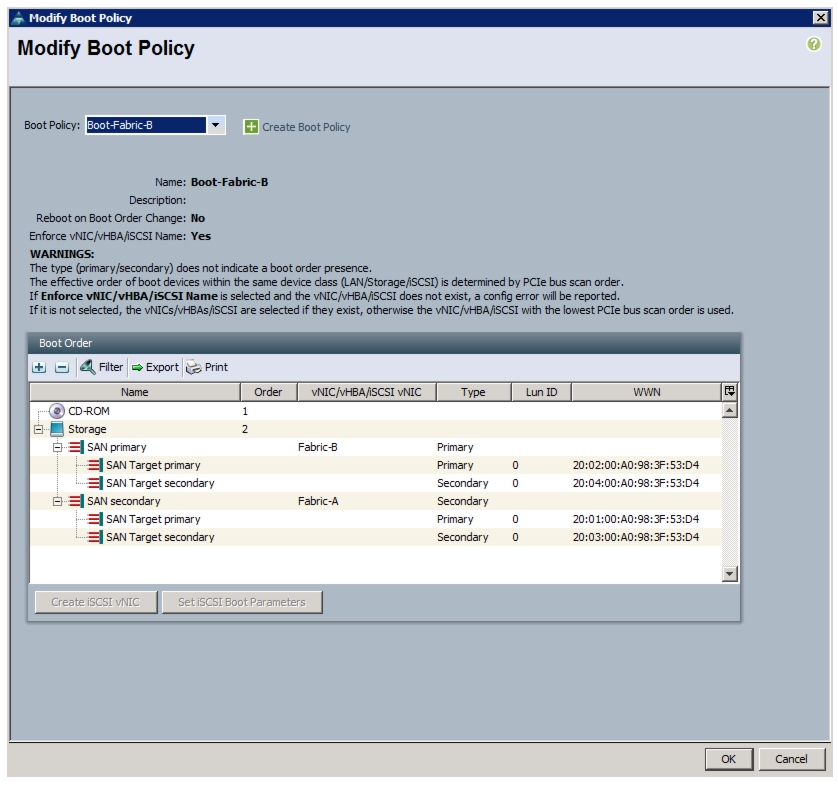This screenshot has width=838, height=802.
Task: Collapse the Storage tree node
Action: 38,429
